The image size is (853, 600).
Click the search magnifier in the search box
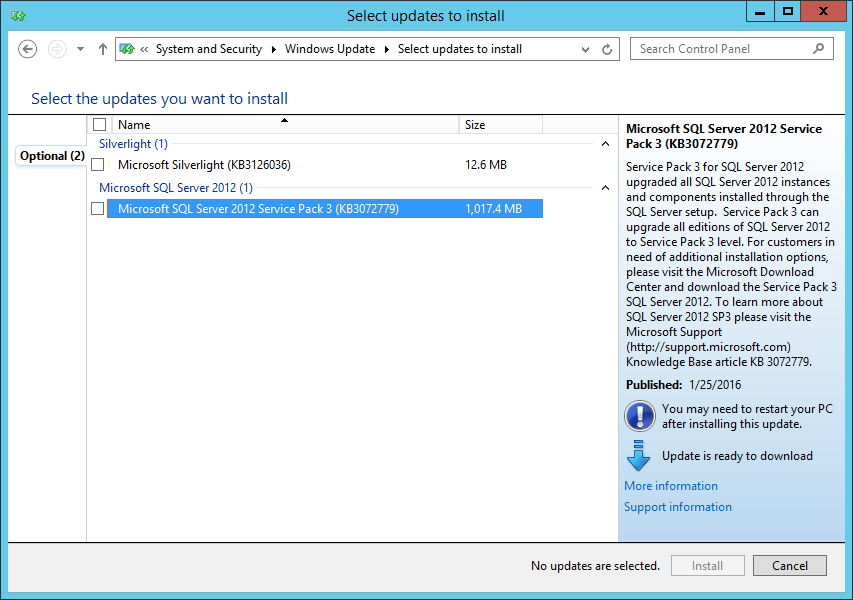[x=818, y=48]
